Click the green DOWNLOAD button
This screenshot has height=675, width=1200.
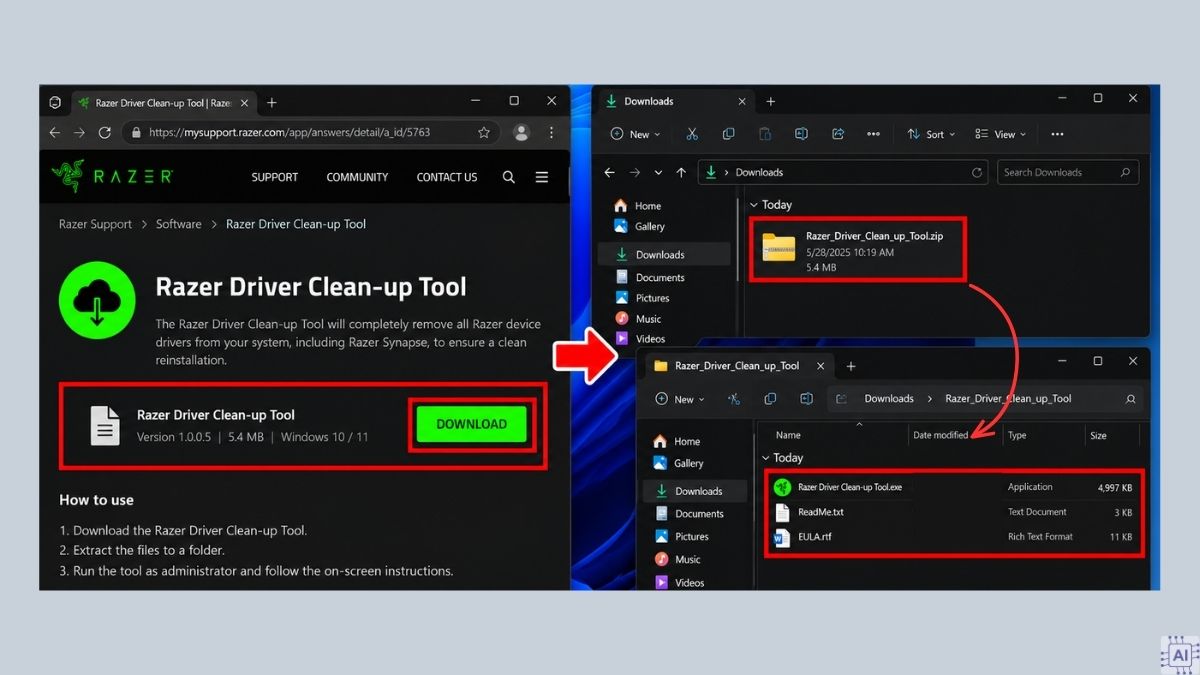point(471,424)
